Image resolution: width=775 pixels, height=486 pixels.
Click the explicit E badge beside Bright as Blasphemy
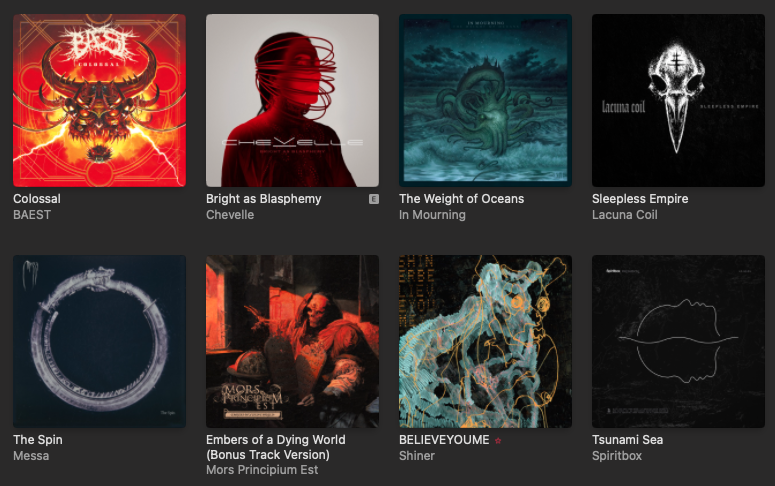pyautogui.click(x=374, y=199)
